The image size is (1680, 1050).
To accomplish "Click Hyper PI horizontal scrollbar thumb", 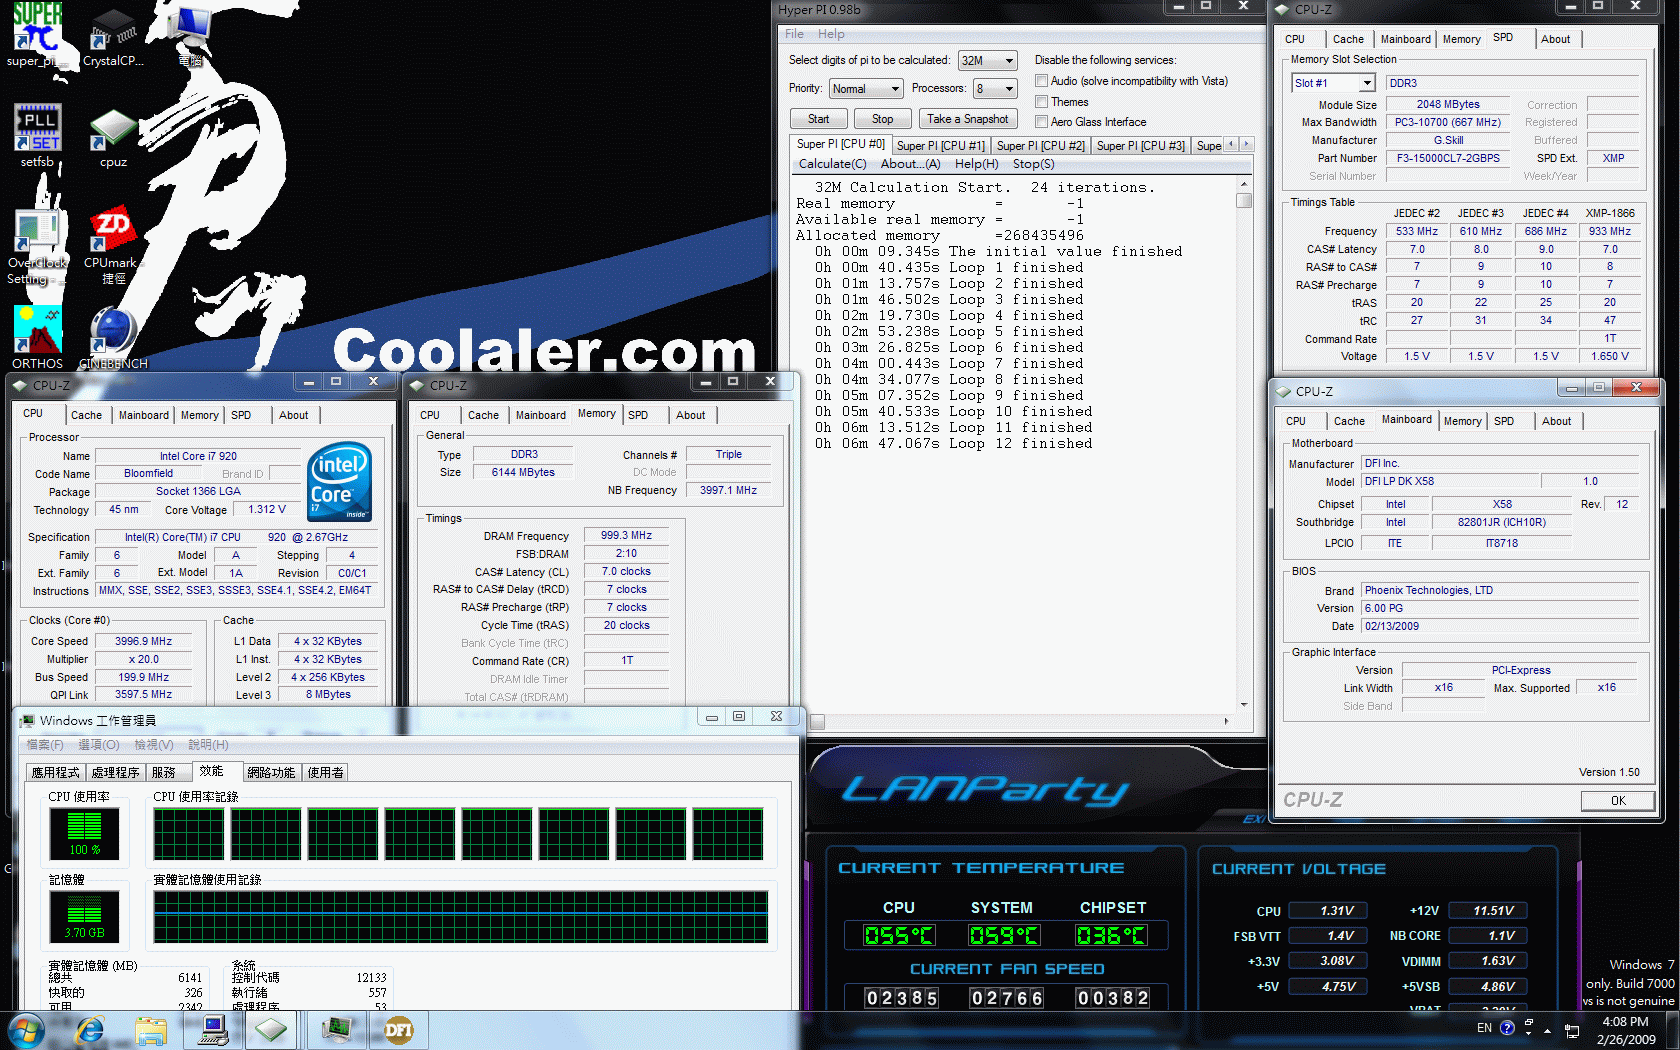I will pos(817,721).
